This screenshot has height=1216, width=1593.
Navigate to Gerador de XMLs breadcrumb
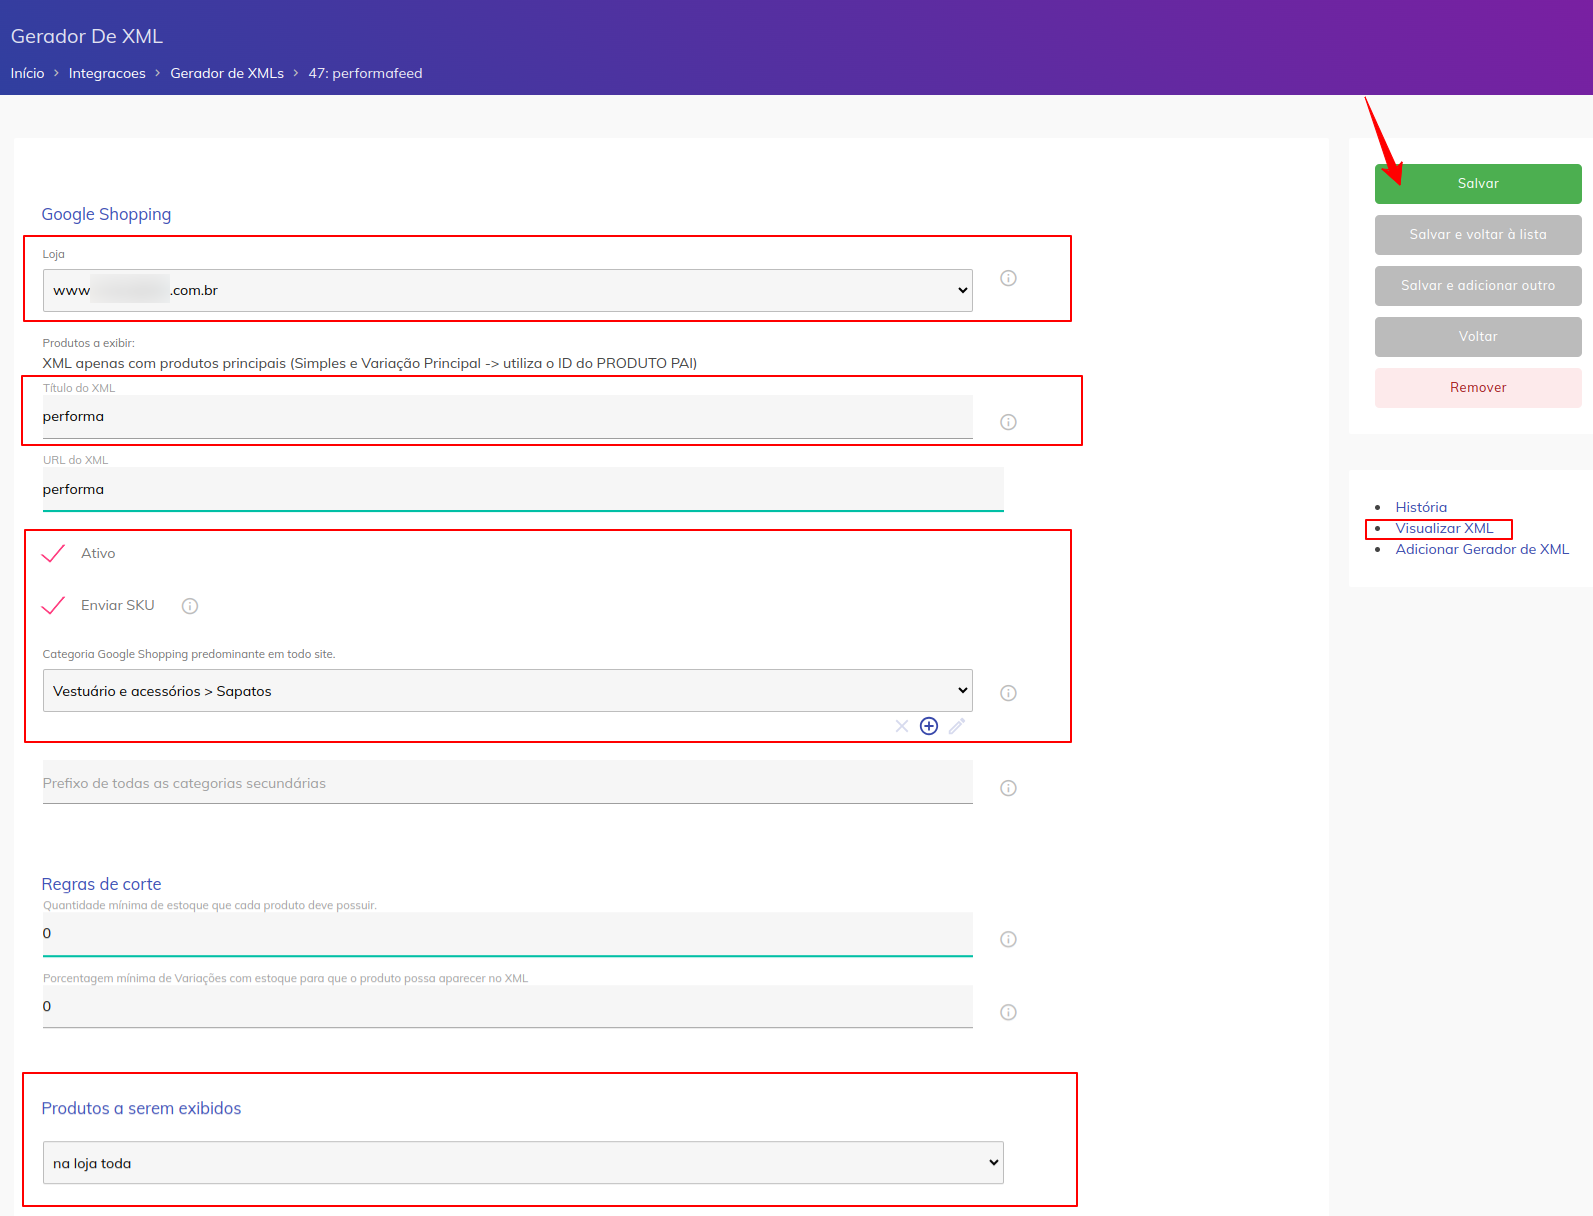(x=227, y=73)
